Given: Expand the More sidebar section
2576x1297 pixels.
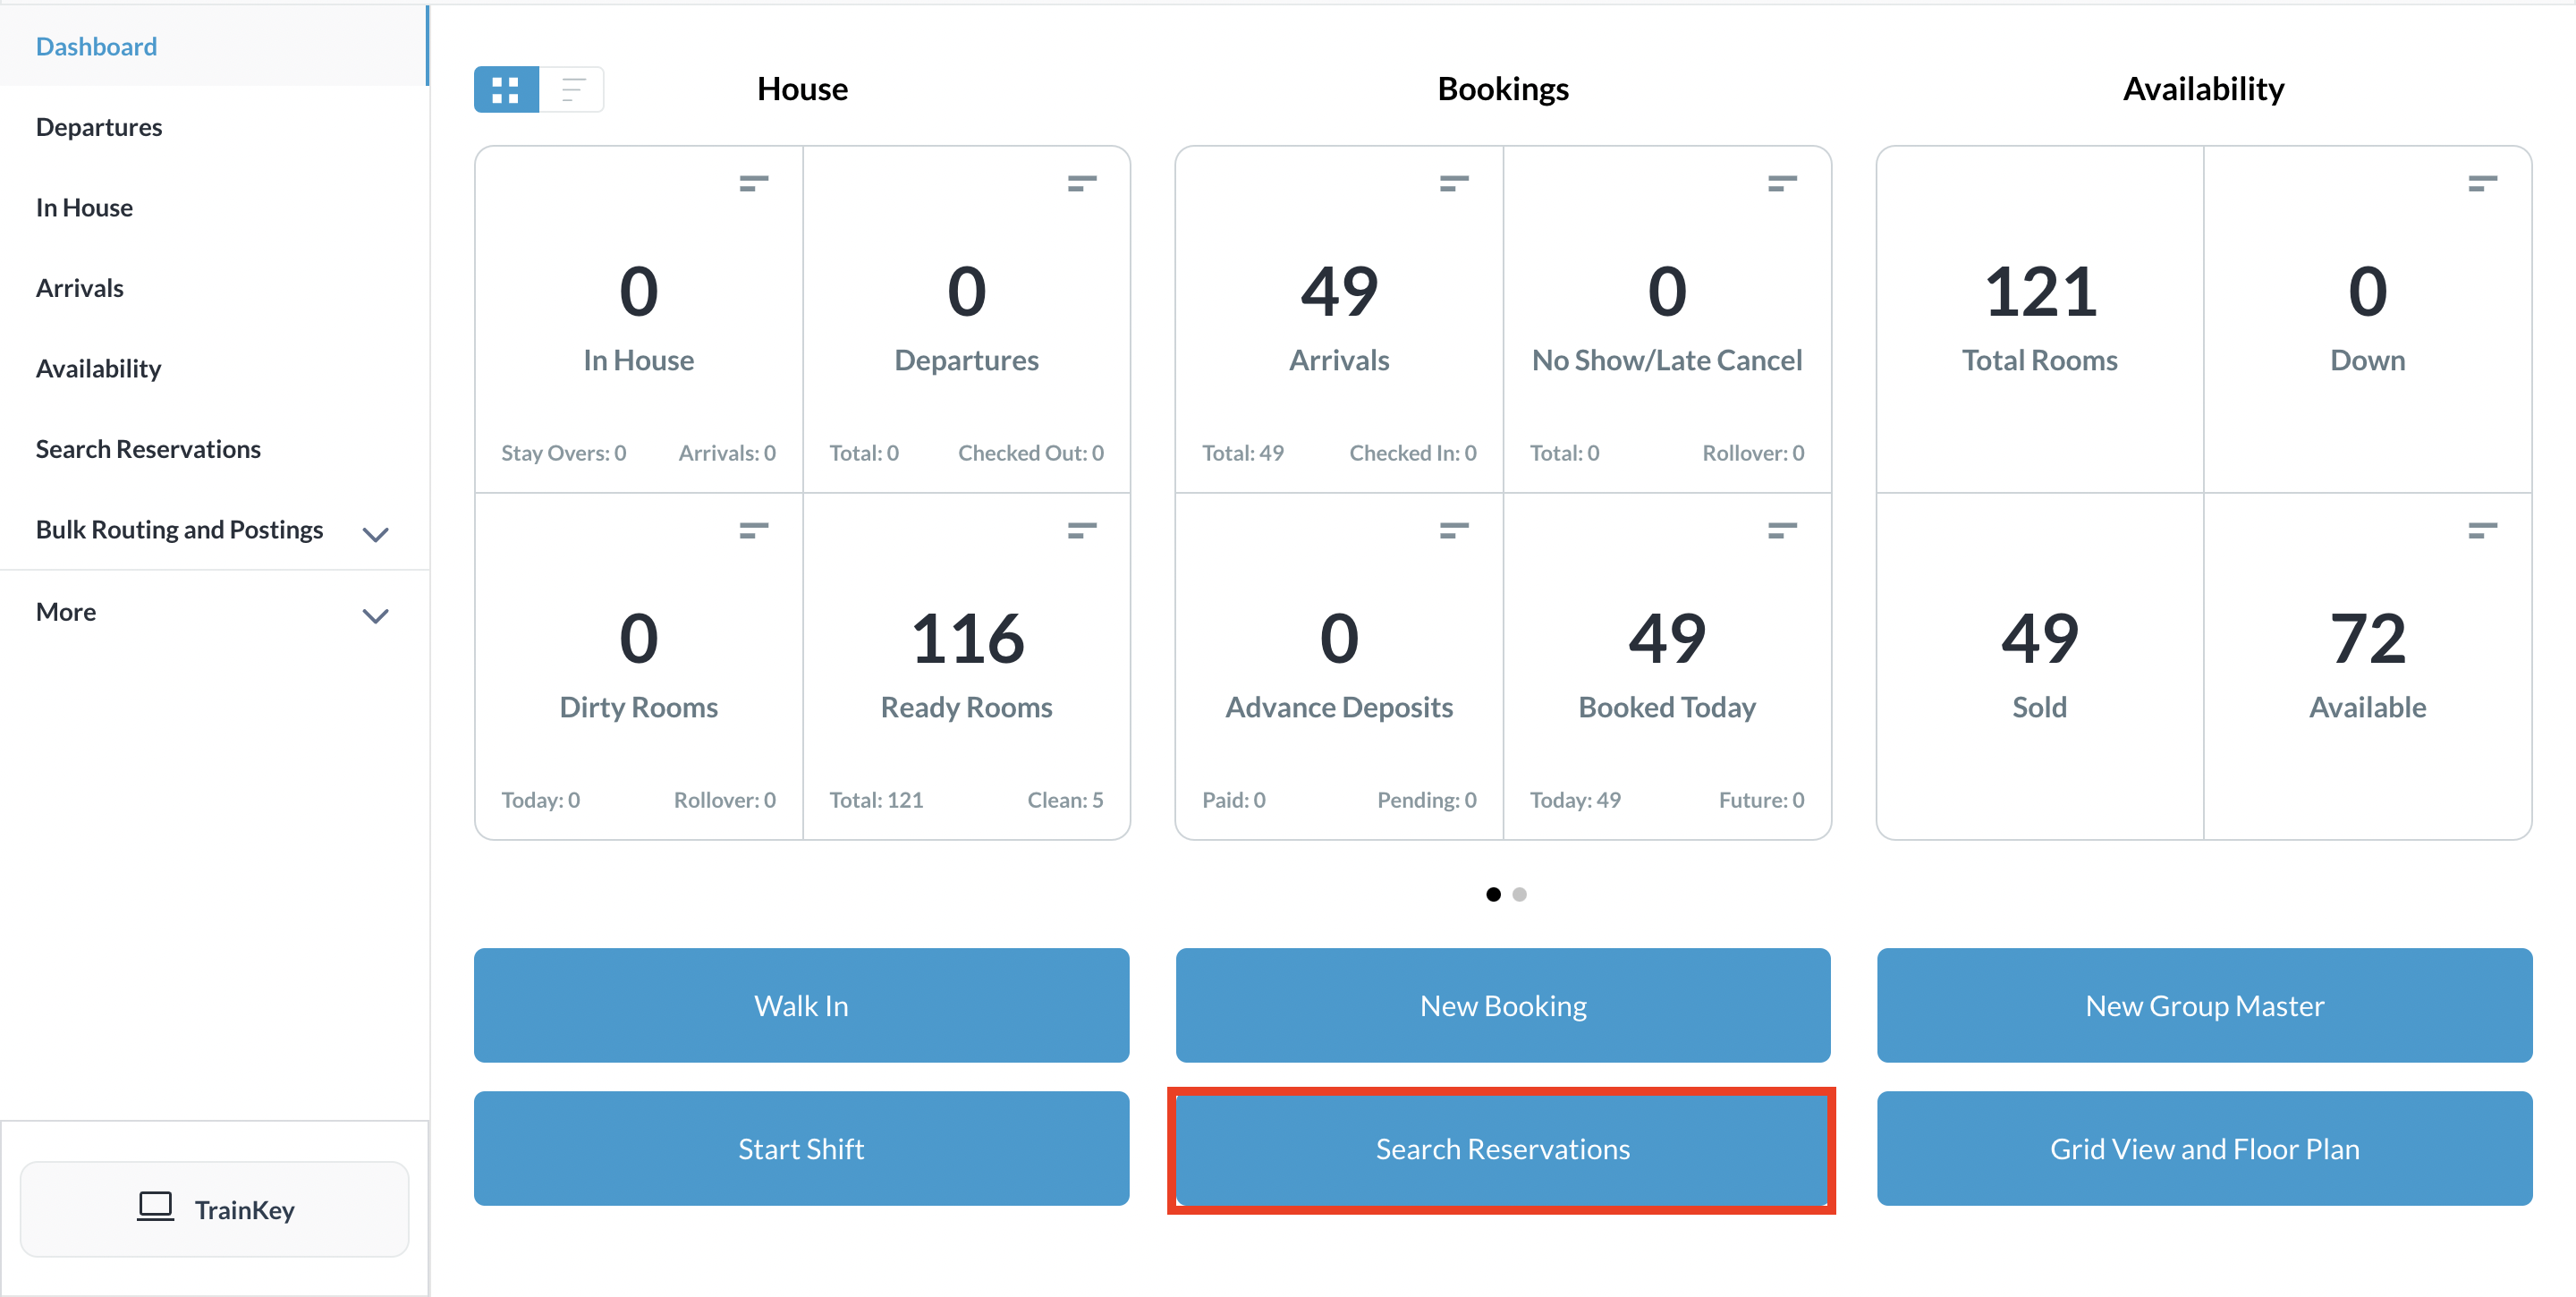Looking at the screenshot, I should click(x=375, y=615).
